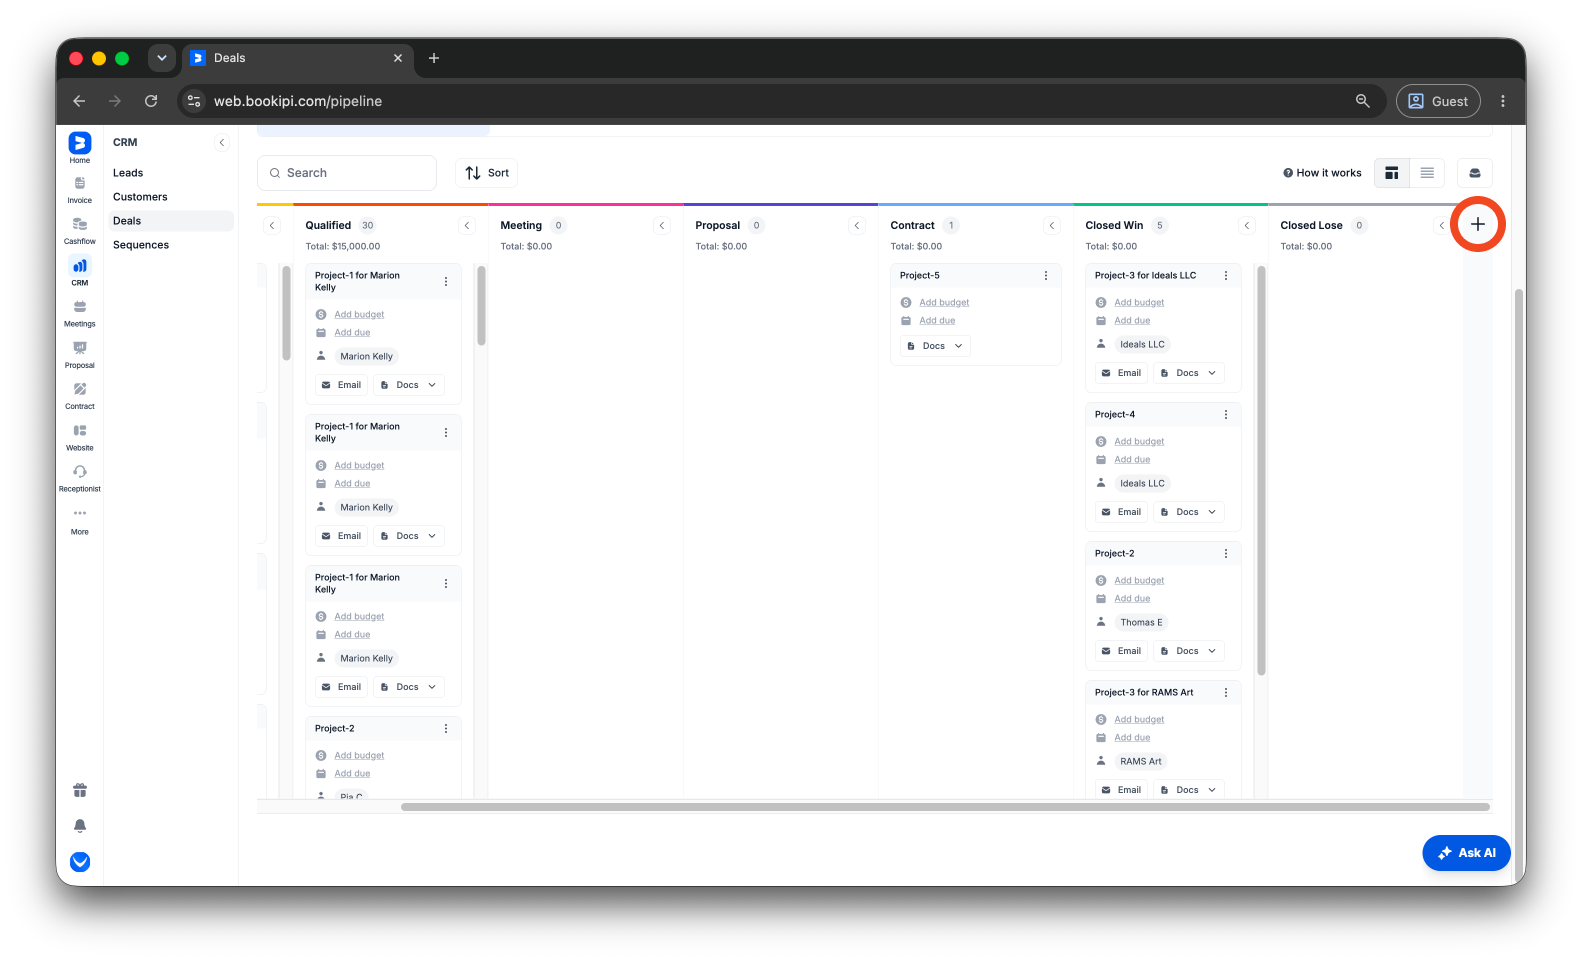Image resolution: width=1582 pixels, height=960 pixels.
Task: Select the Deals browser tab
Action: 297,58
